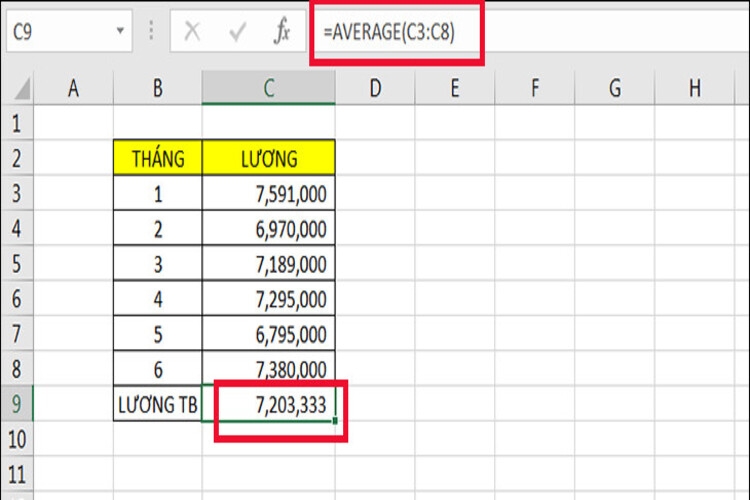Select month cell B8 containing 6
Screen dimensions: 750x500
[x=158, y=369]
